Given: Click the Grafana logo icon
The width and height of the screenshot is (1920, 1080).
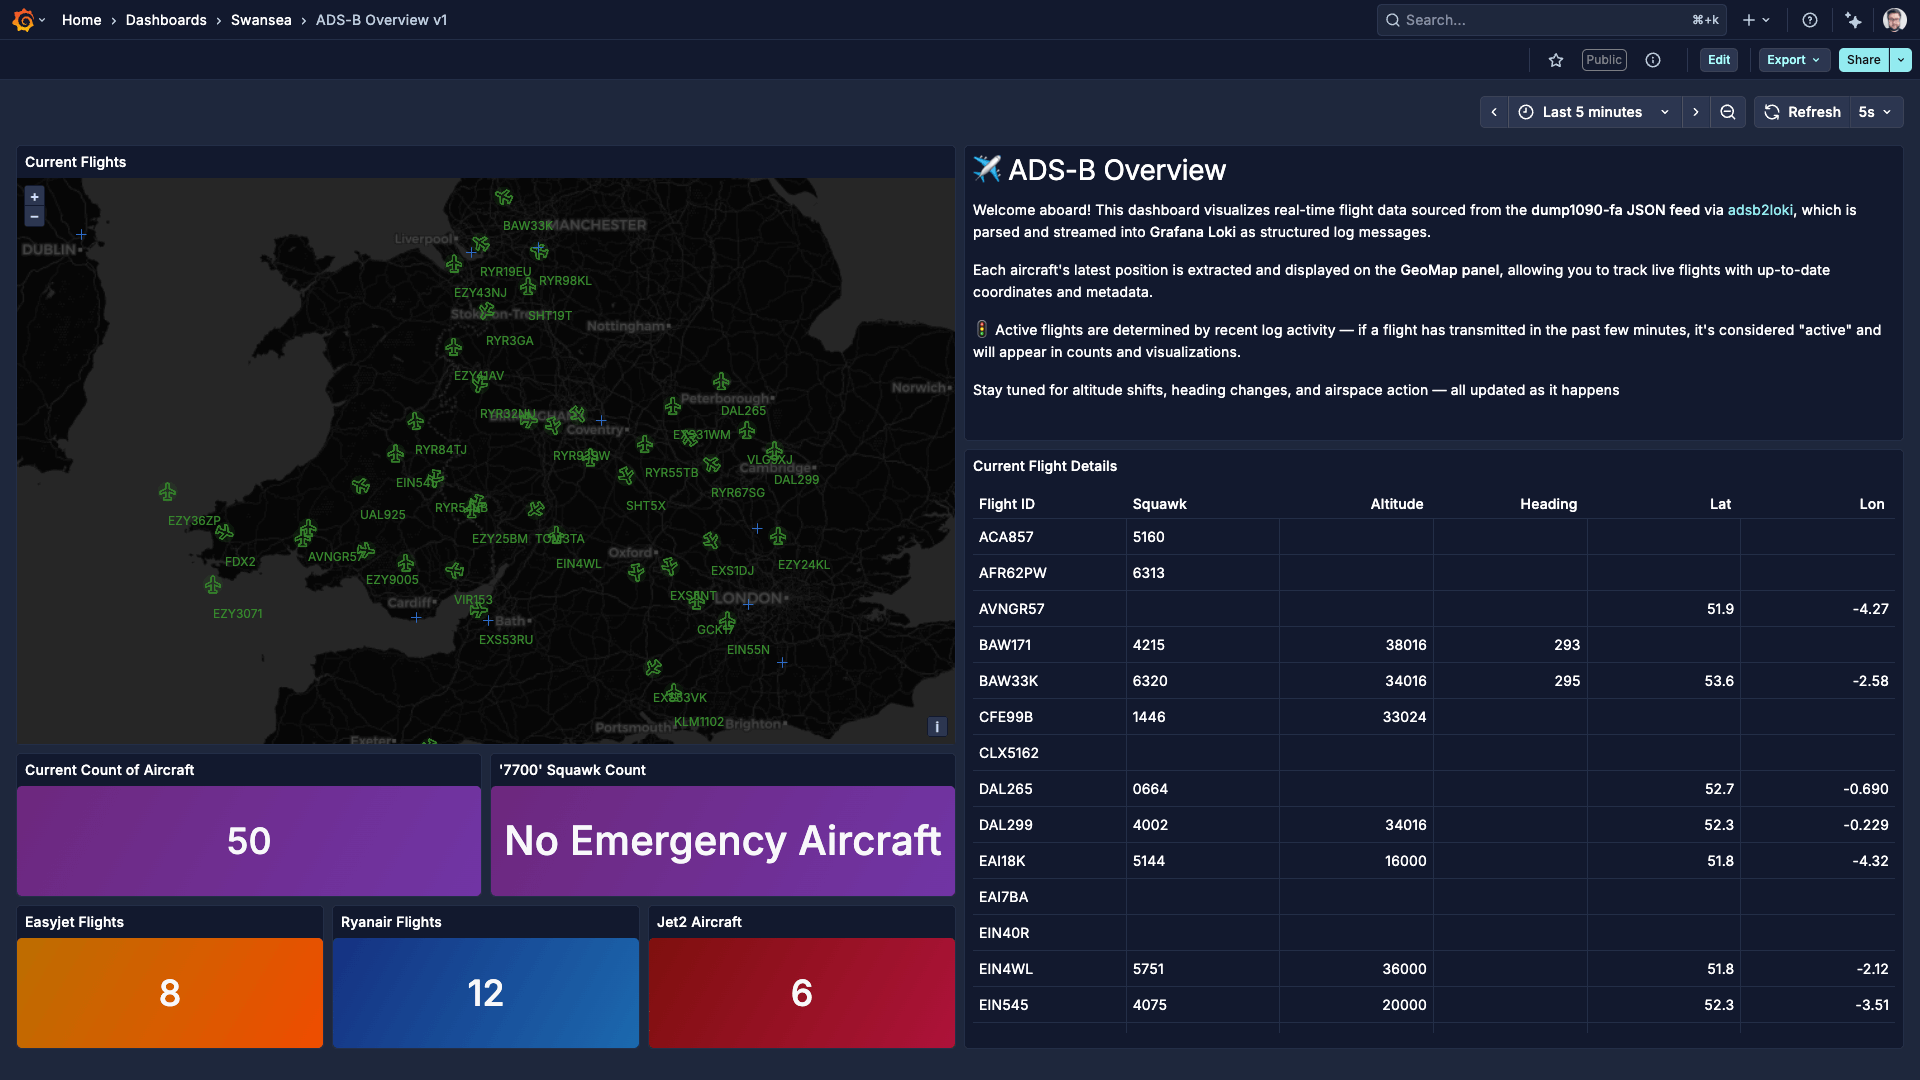Looking at the screenshot, I should (22, 20).
